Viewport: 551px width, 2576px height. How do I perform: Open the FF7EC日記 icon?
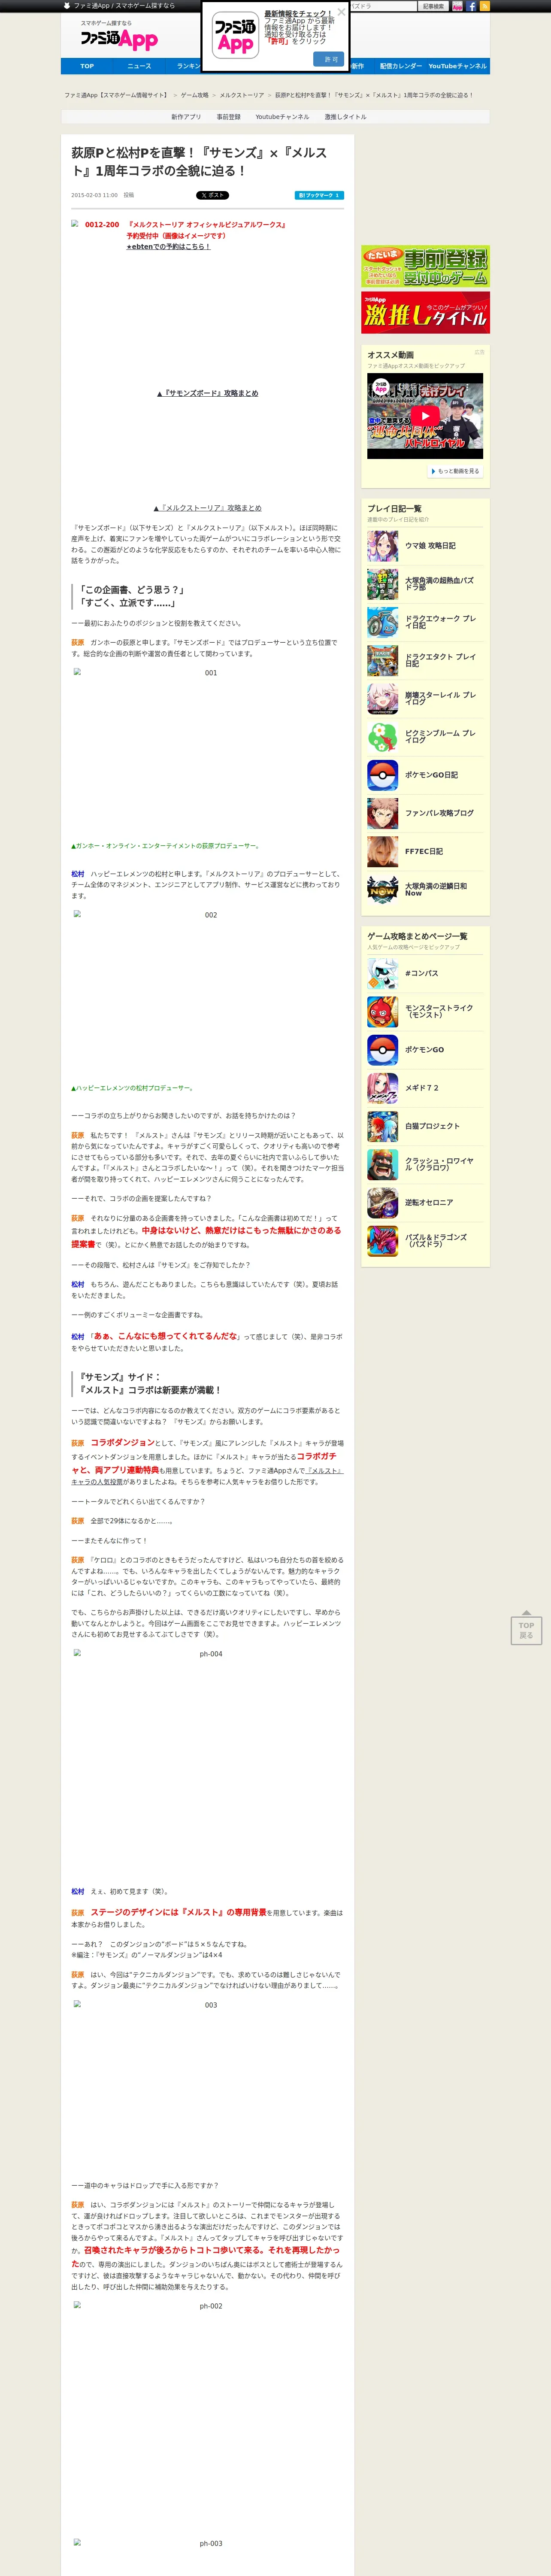click(382, 851)
